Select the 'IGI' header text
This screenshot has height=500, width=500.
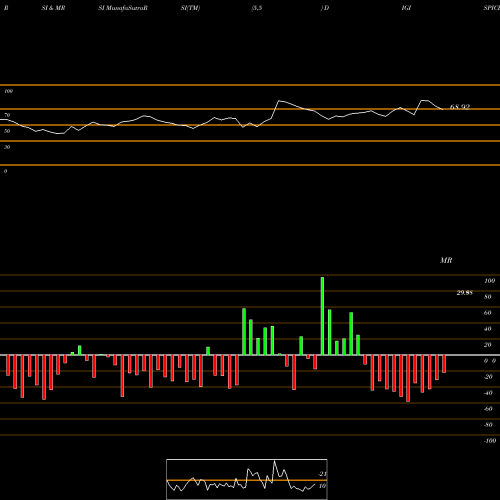coord(406,8)
